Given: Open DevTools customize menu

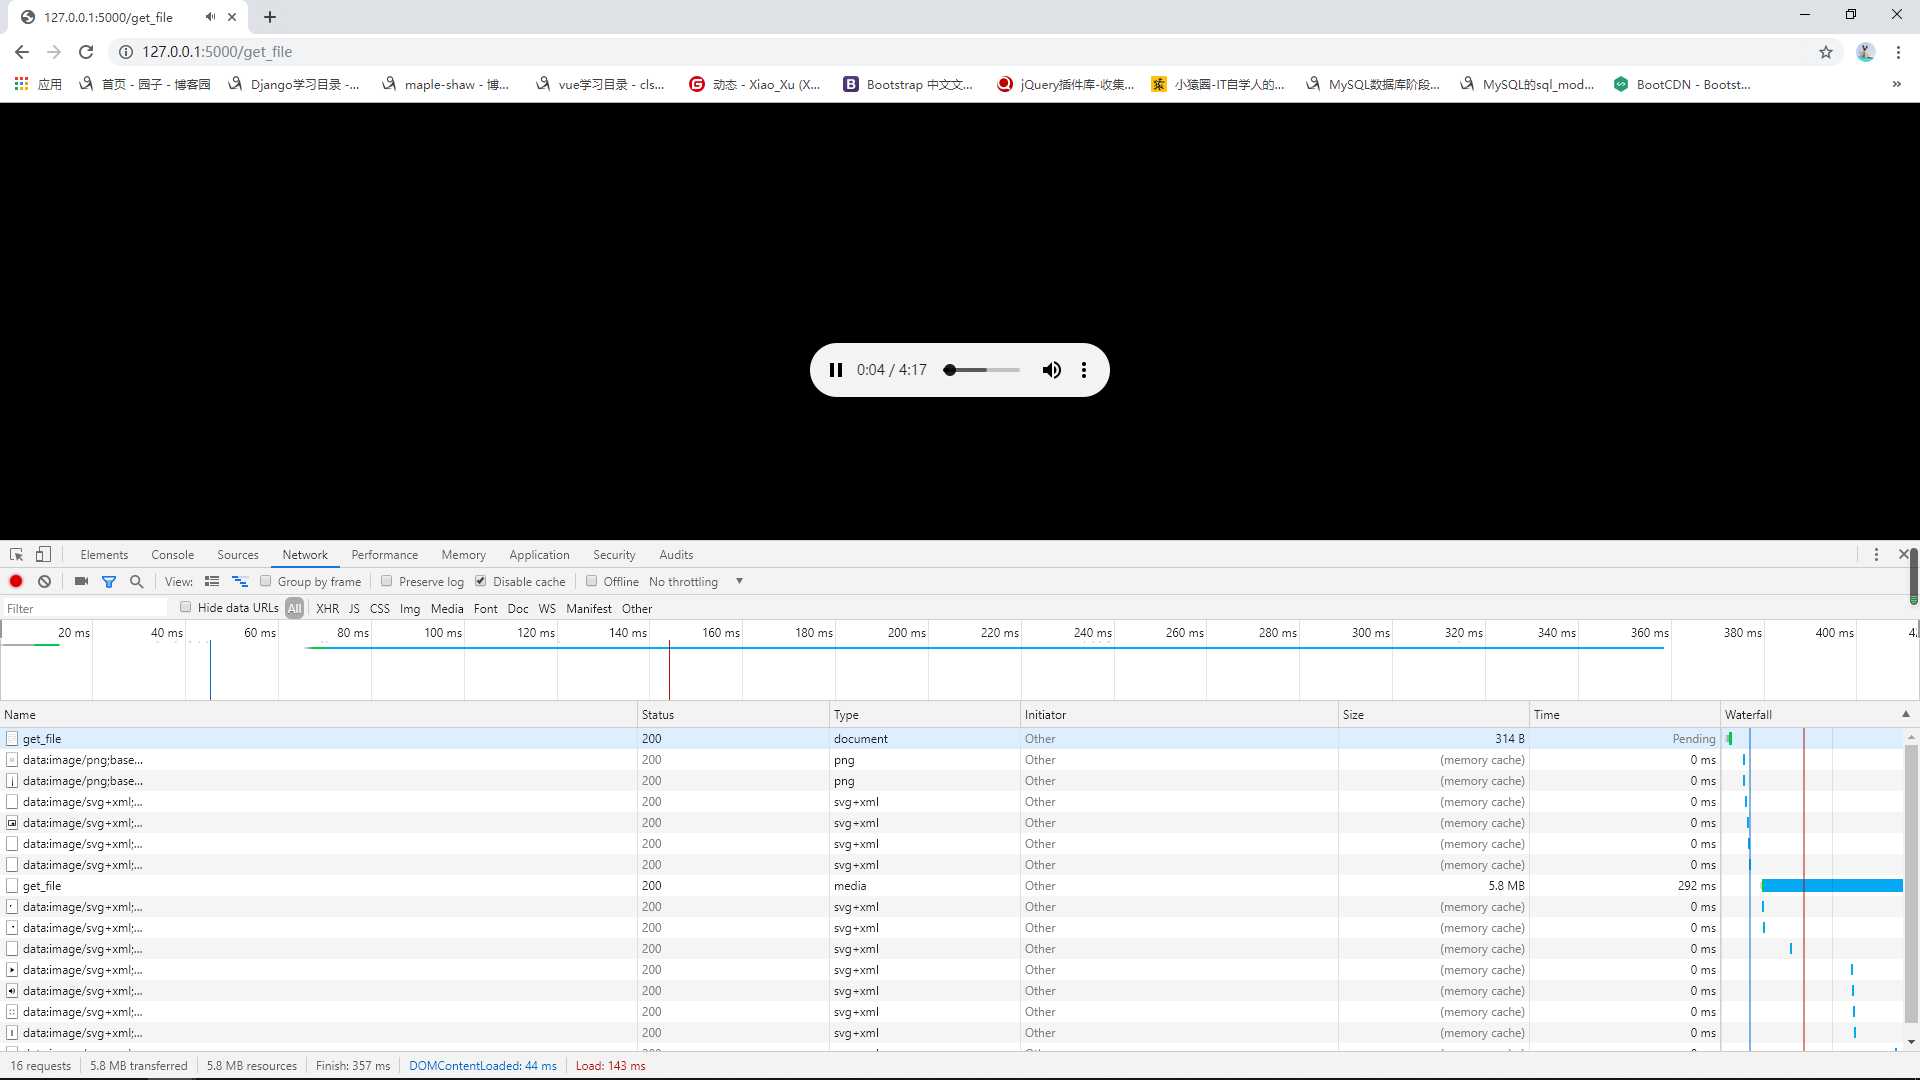Looking at the screenshot, I should click(x=1876, y=554).
